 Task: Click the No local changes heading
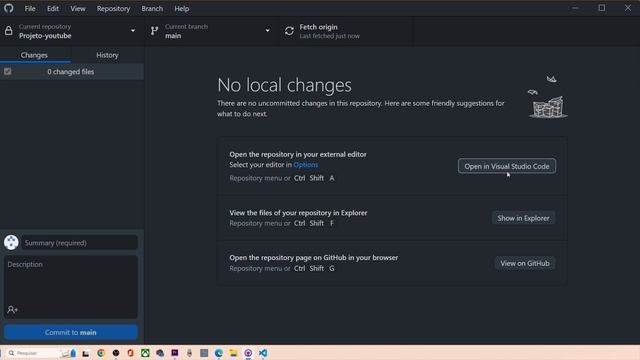pyautogui.click(x=284, y=85)
